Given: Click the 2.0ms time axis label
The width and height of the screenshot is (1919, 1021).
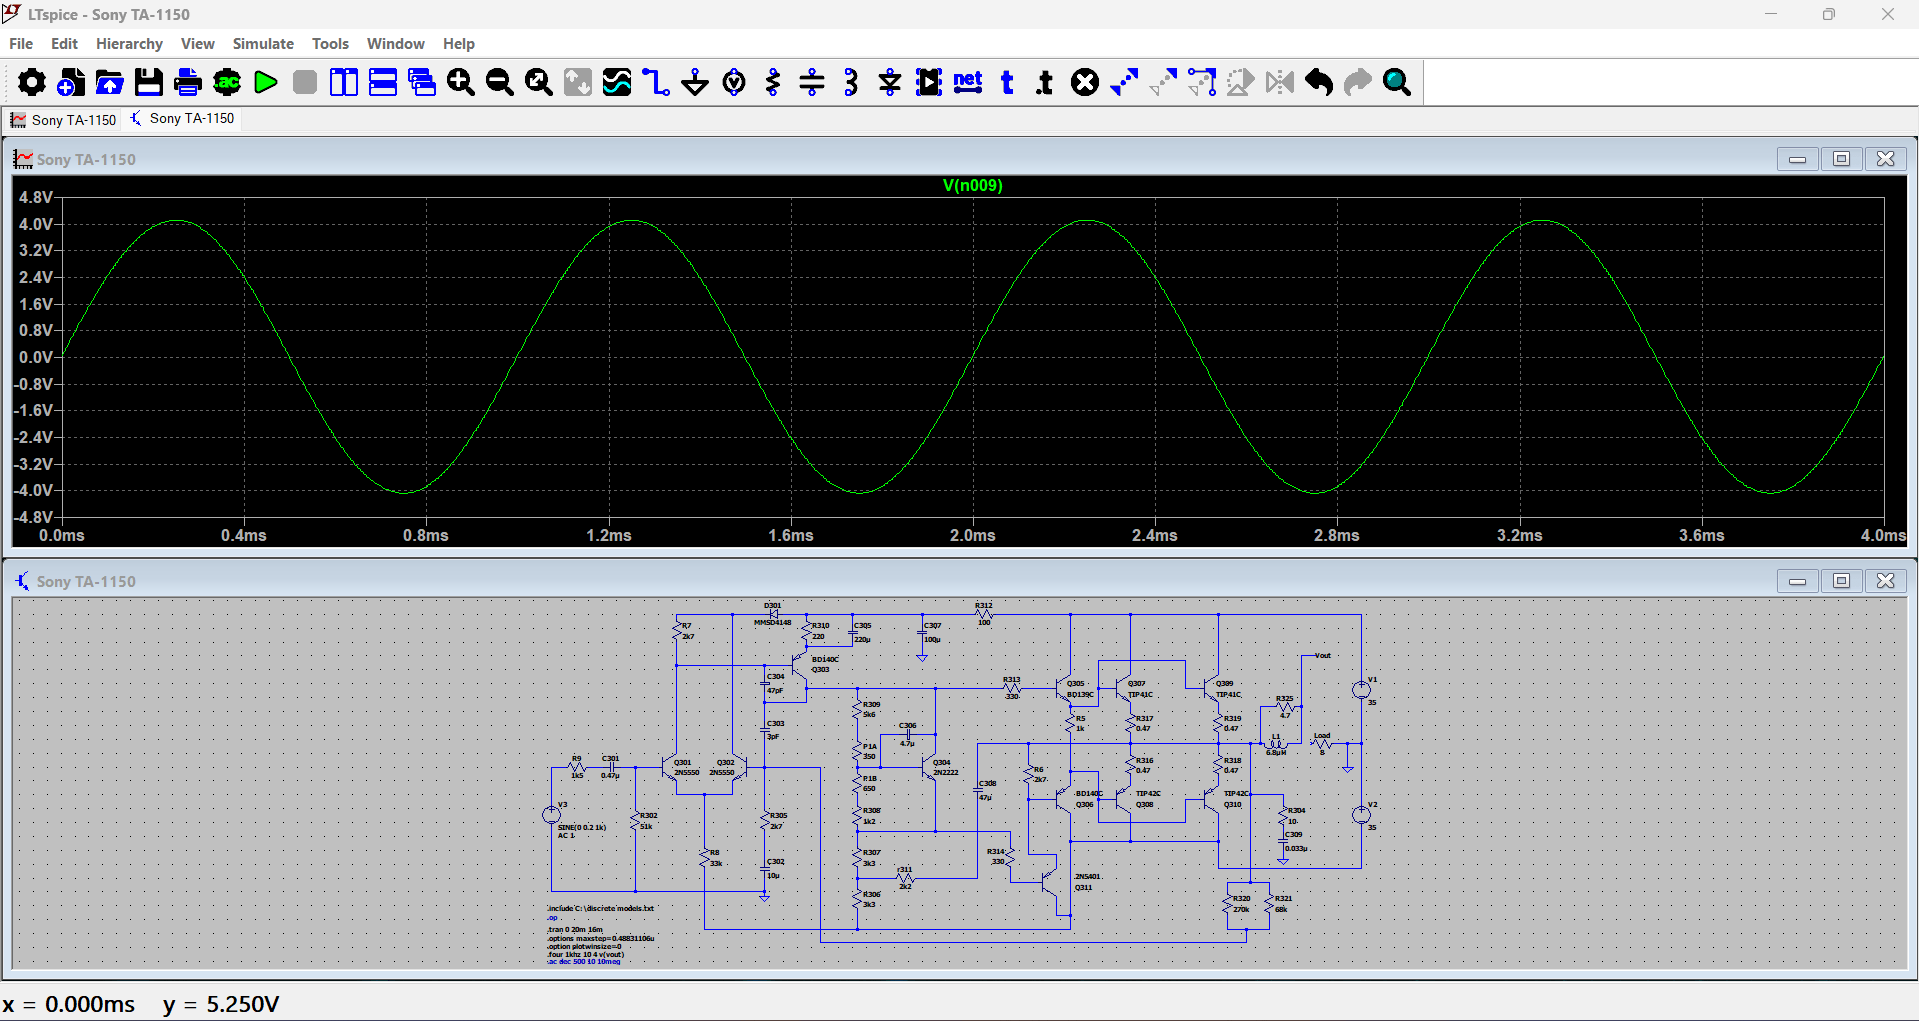Looking at the screenshot, I should (x=972, y=535).
